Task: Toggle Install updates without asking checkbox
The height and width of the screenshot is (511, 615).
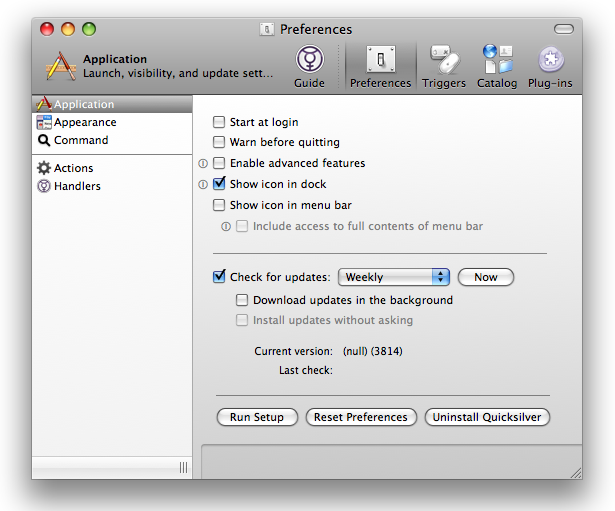Action: coord(242,320)
